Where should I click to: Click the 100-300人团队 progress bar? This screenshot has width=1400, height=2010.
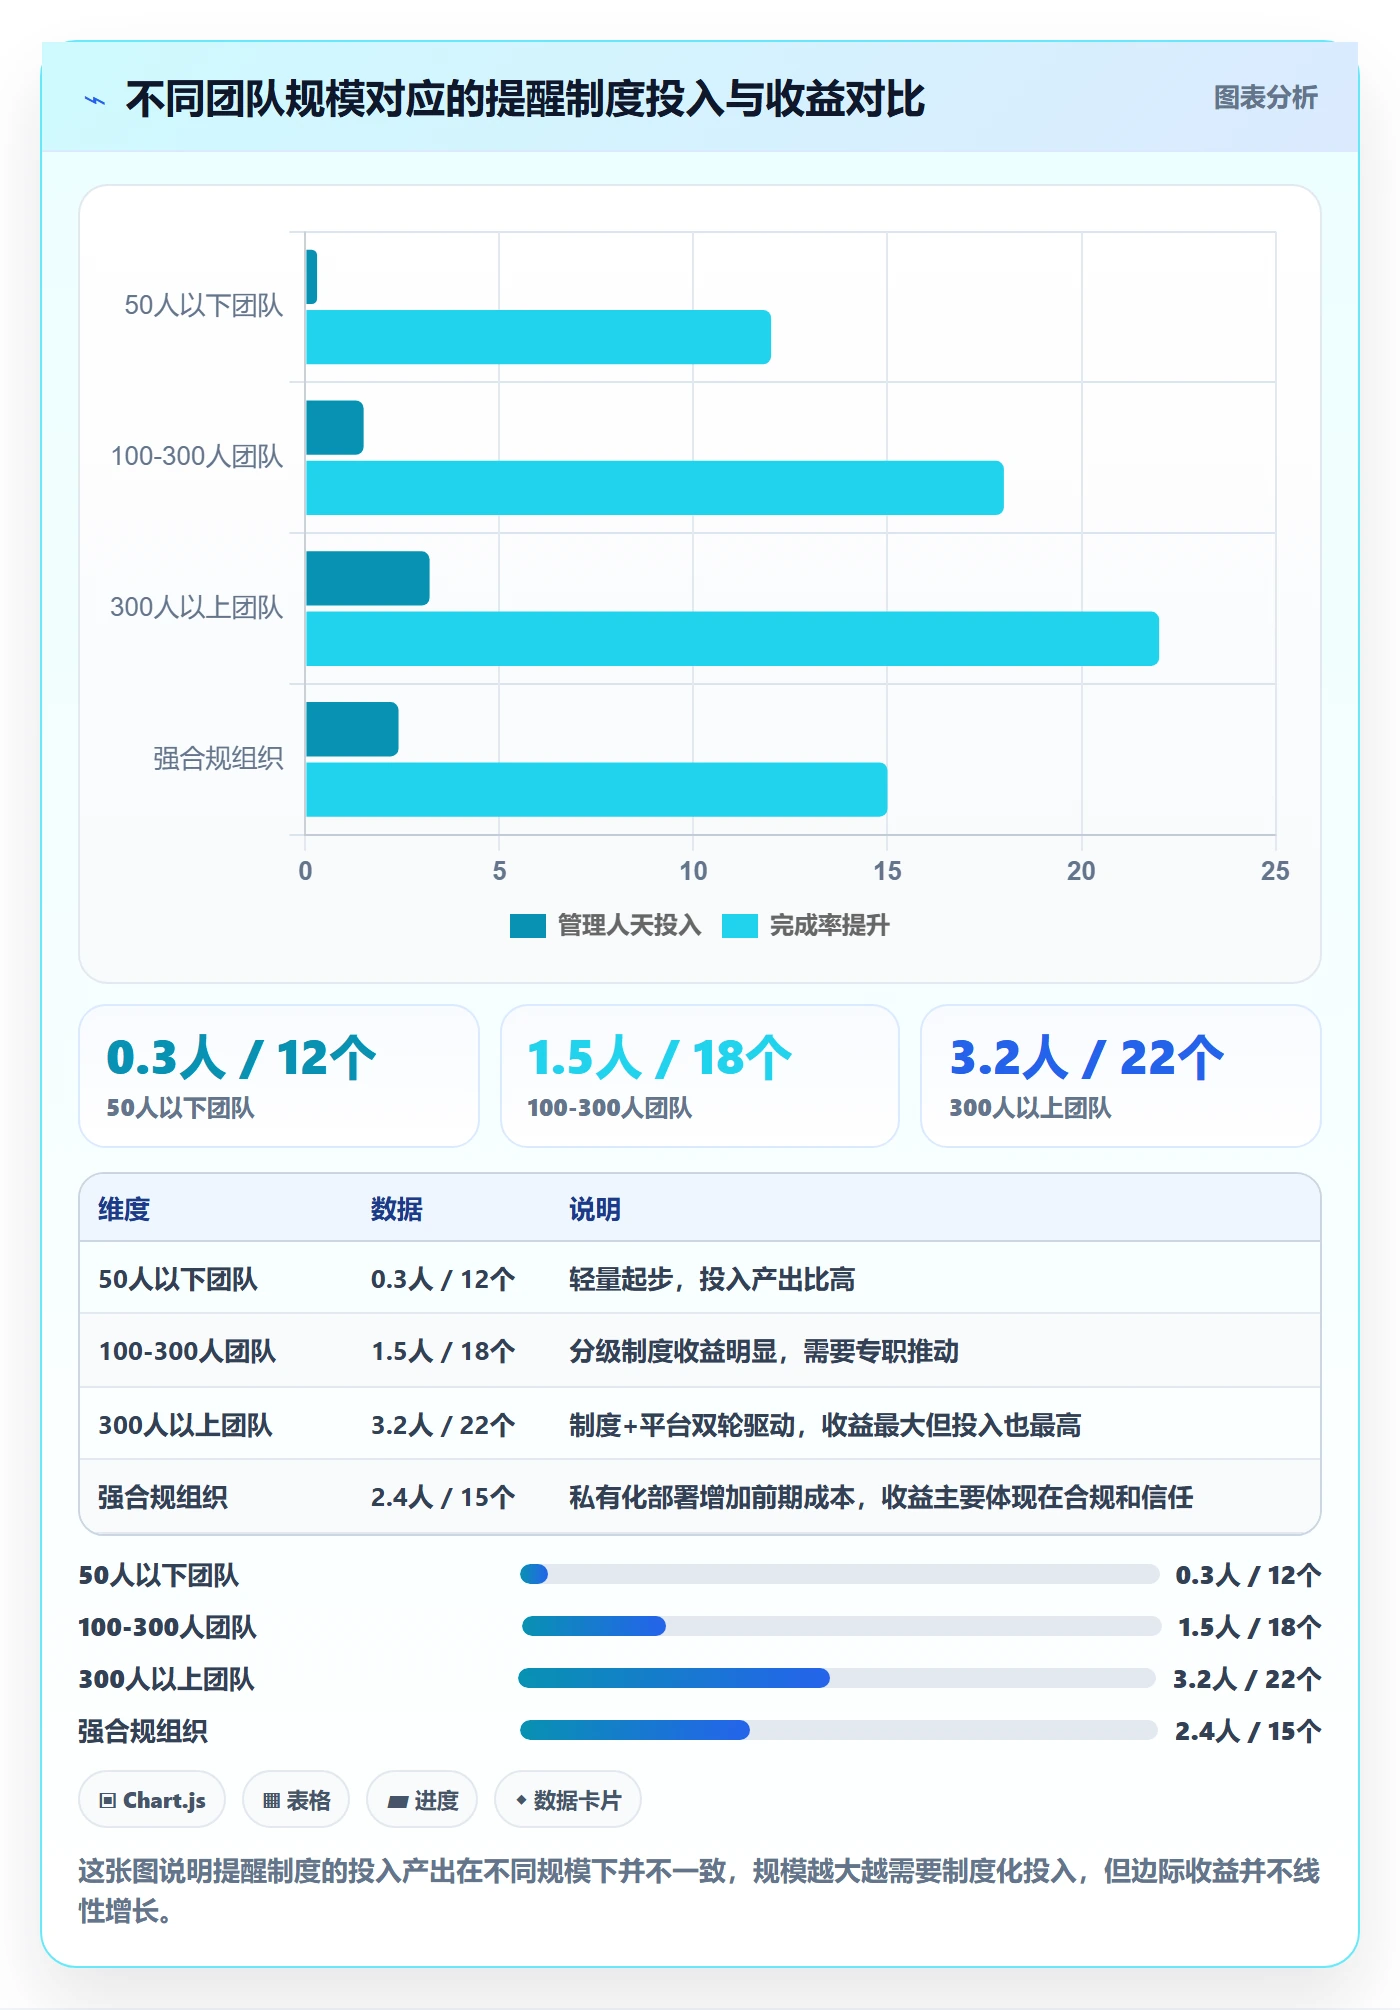pos(841,1626)
